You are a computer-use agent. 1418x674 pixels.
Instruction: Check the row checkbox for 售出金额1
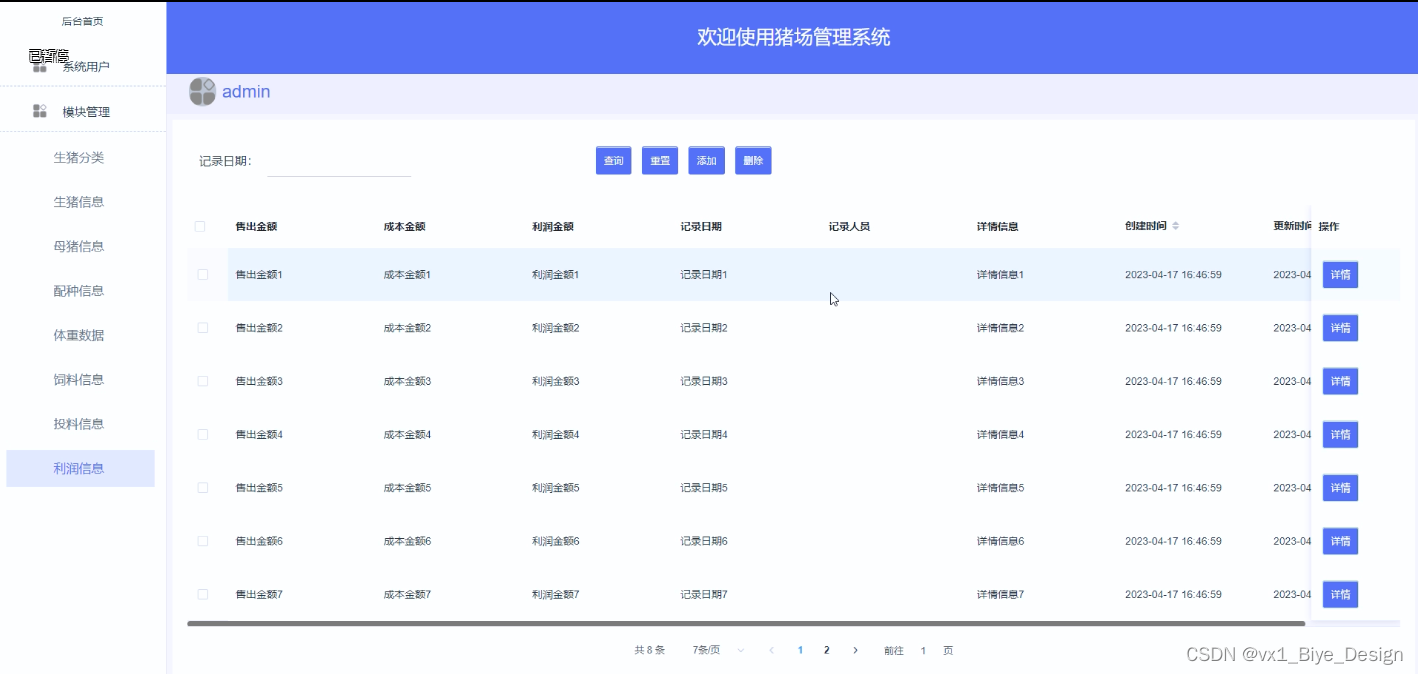(x=203, y=274)
